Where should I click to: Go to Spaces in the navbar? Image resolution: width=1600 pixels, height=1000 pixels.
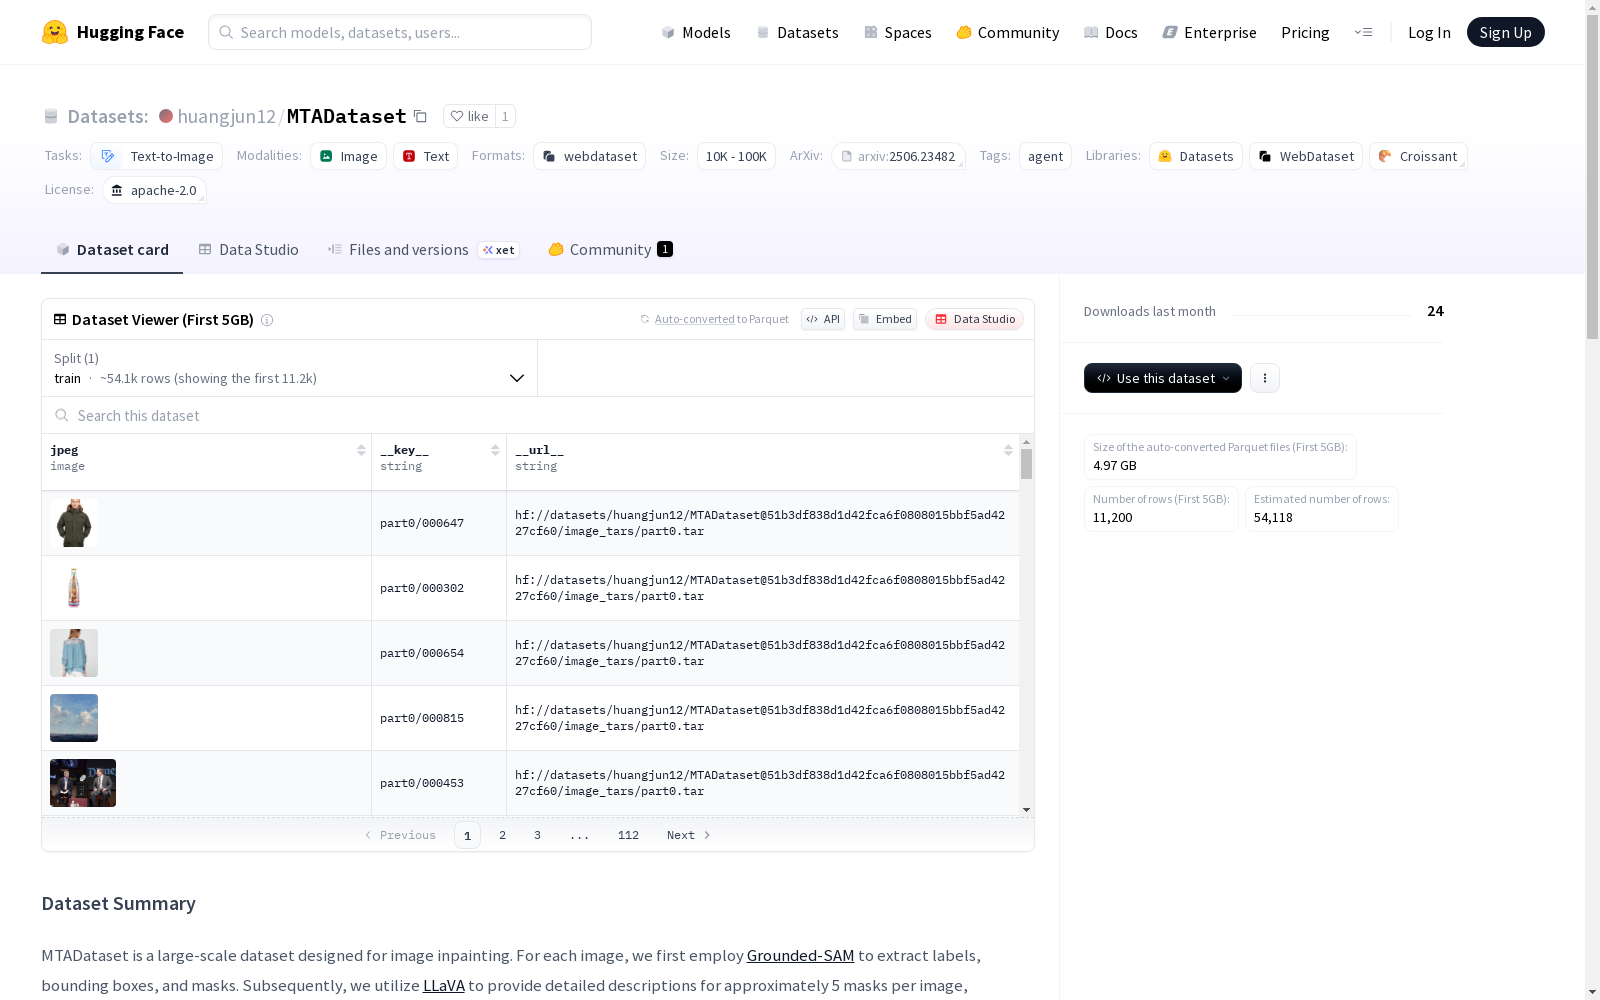point(898,32)
